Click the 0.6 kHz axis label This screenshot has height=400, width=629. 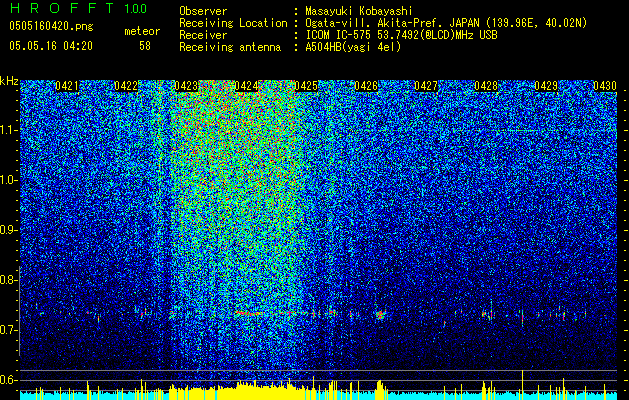[8, 380]
